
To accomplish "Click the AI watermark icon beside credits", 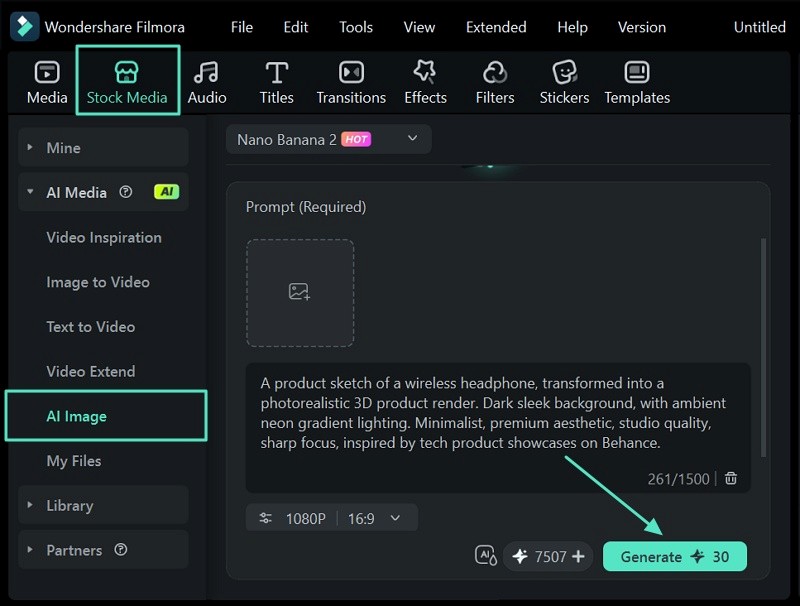I will [486, 557].
